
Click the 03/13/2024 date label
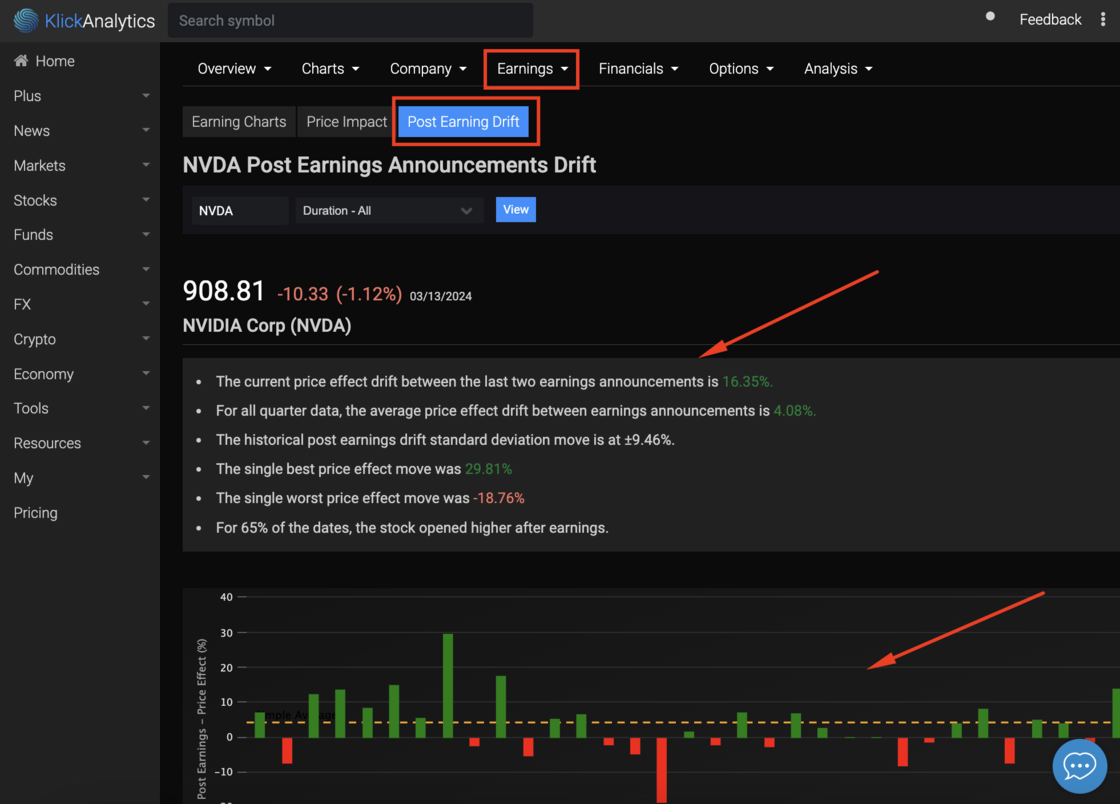point(441,296)
